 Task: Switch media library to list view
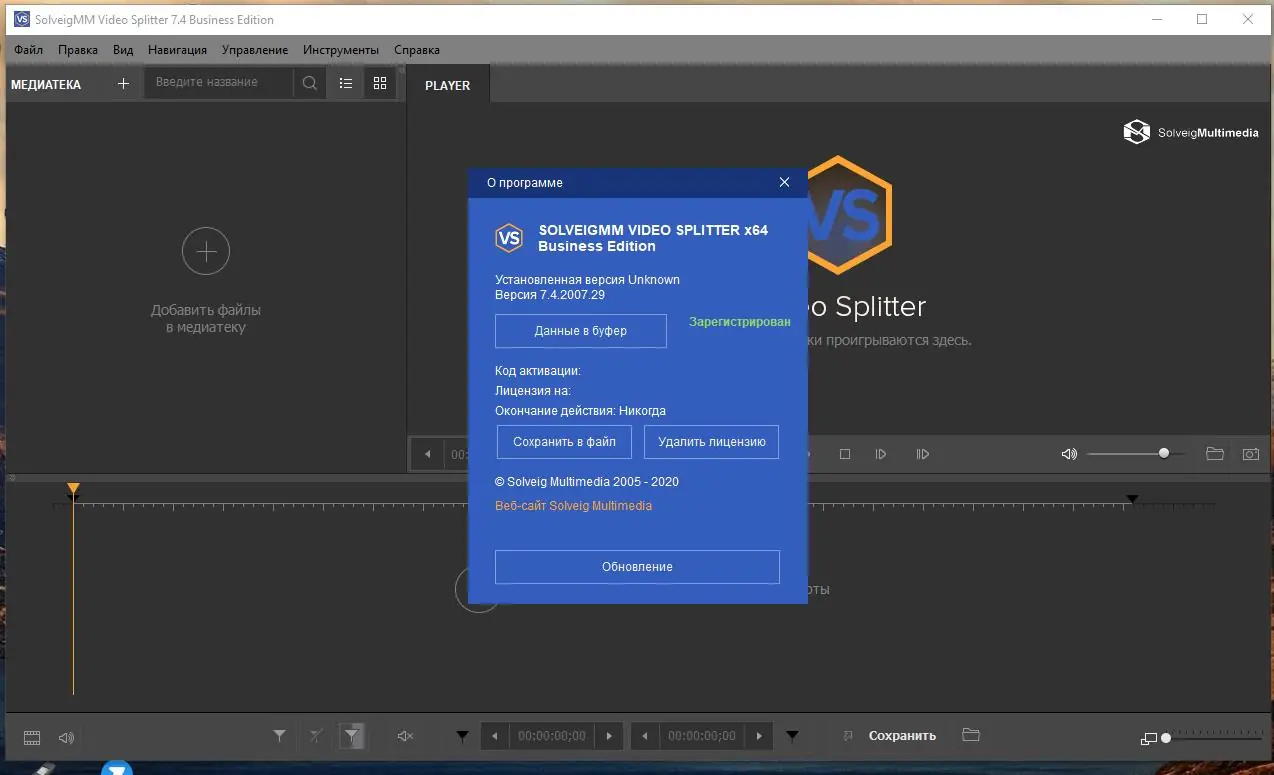click(345, 83)
